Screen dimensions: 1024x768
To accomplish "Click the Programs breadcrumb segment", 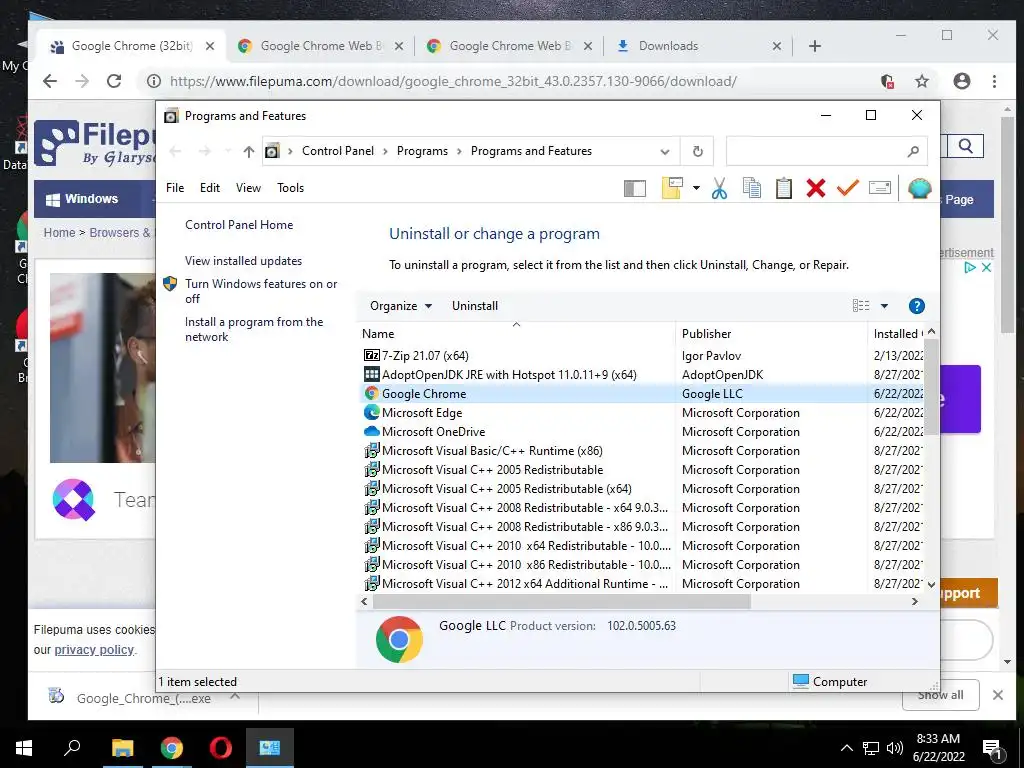I will click(423, 151).
